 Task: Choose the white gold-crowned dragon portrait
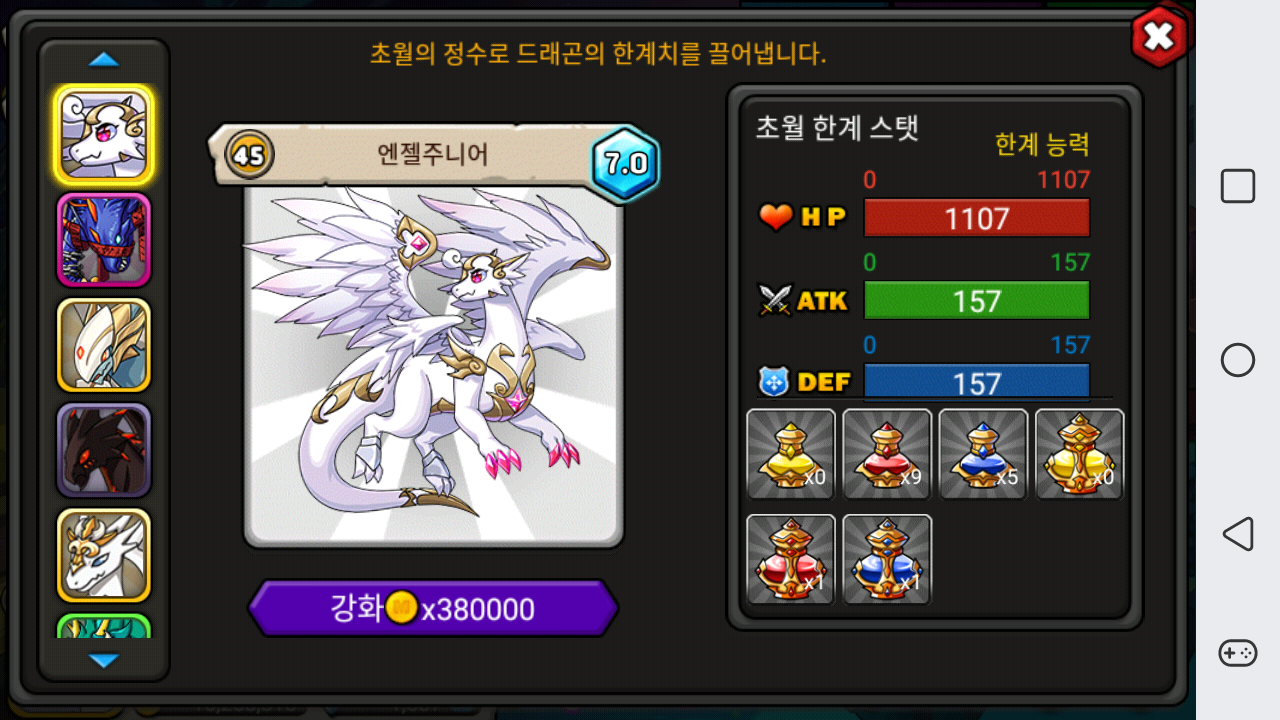pos(104,555)
